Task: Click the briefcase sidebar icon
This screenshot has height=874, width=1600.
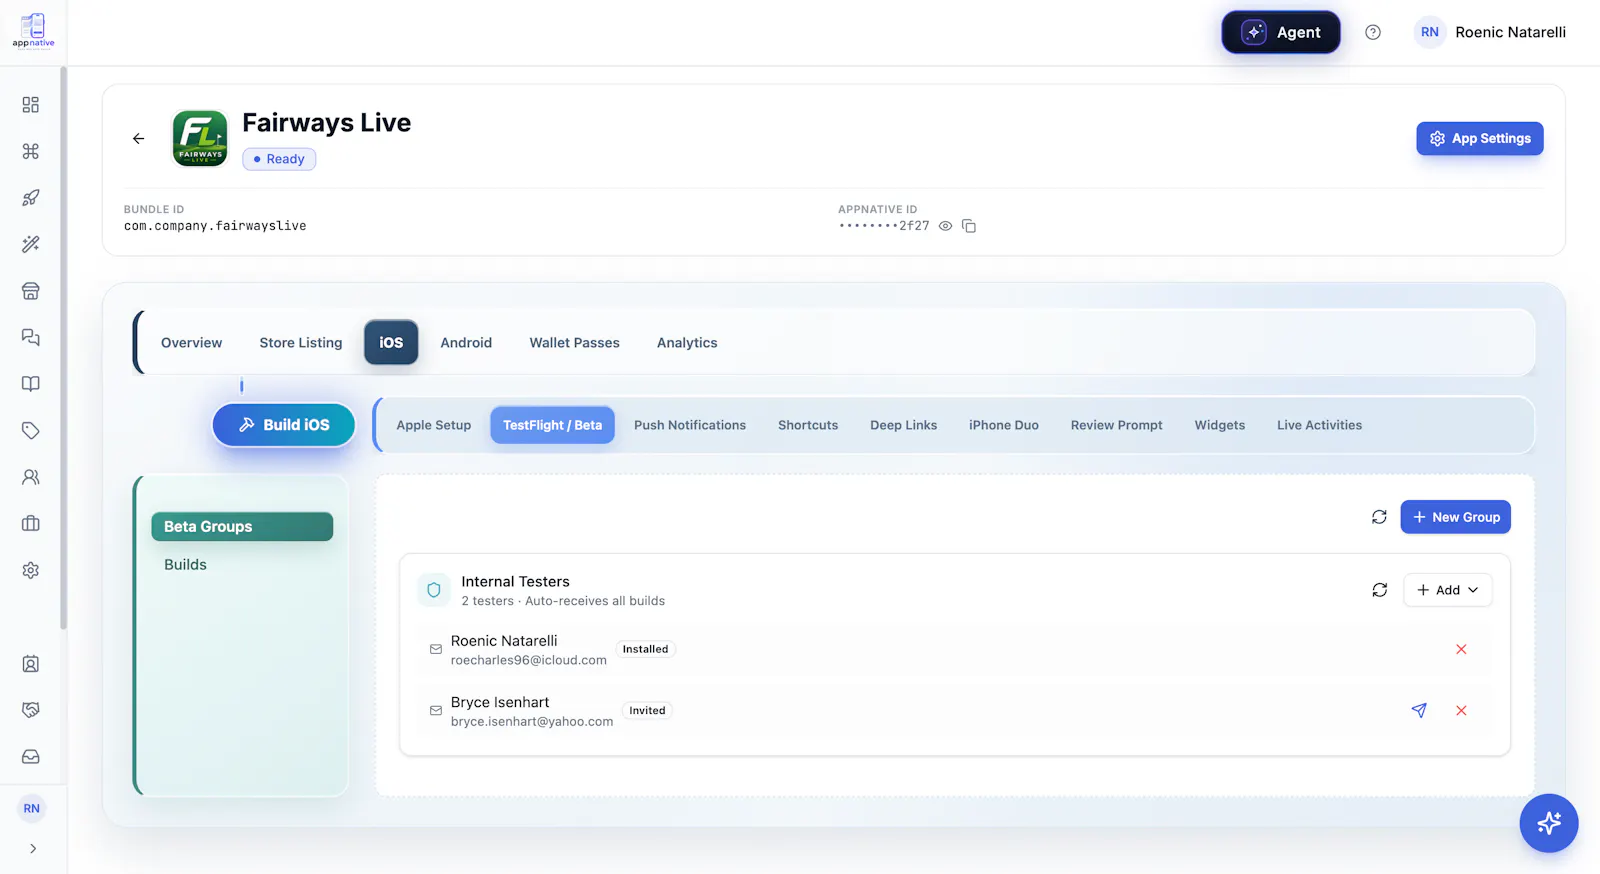Action: tap(31, 523)
